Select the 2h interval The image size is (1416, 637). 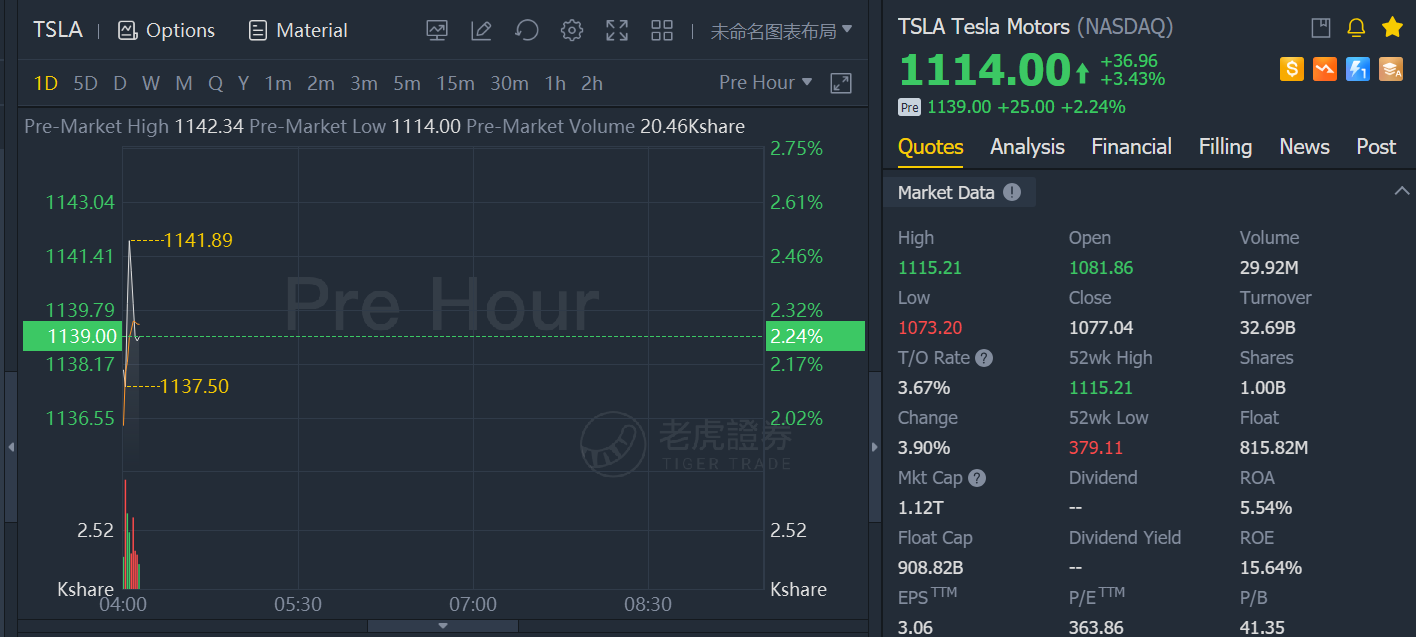(592, 83)
